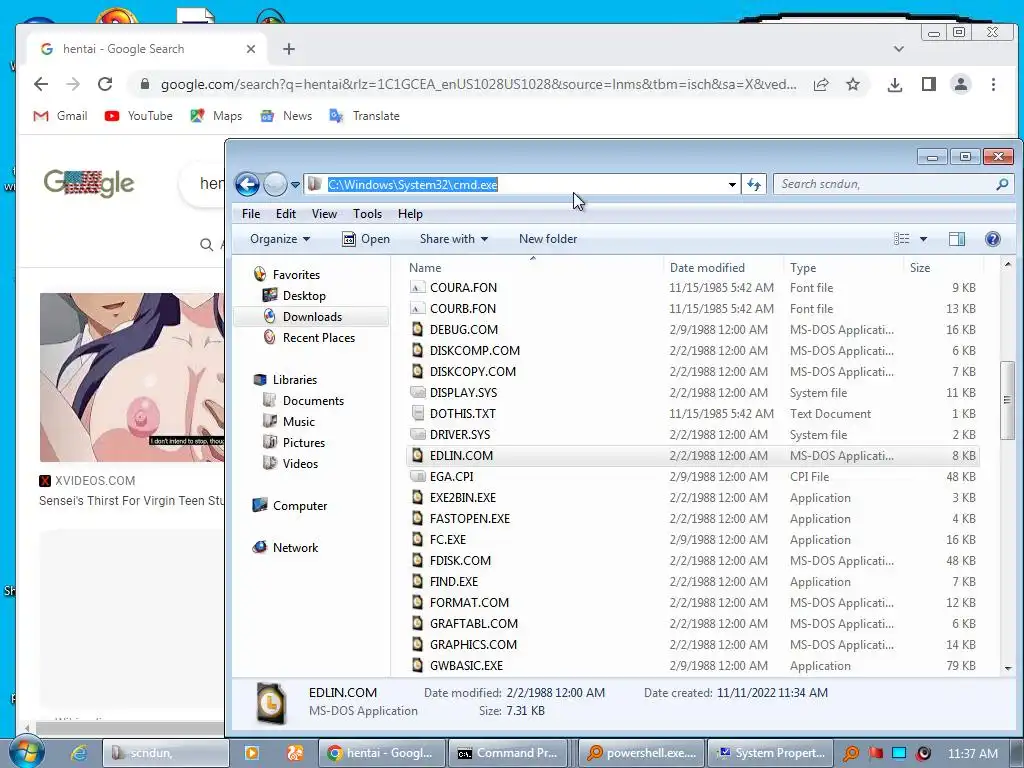Click the magnifier icon in the Explorer search box
Viewport: 1024px width, 768px height.
coord(1002,184)
